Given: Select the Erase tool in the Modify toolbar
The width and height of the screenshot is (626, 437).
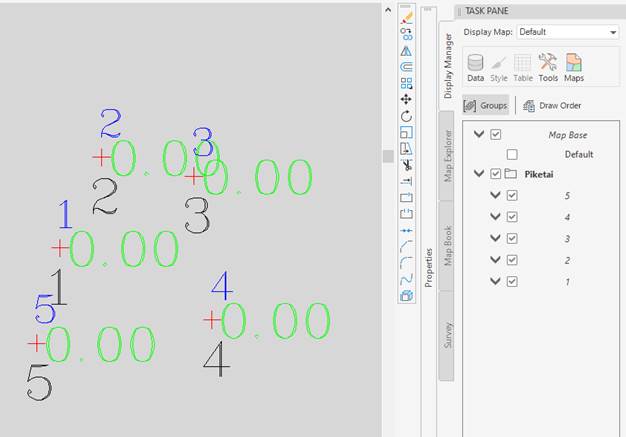Looking at the screenshot, I should click(406, 17).
